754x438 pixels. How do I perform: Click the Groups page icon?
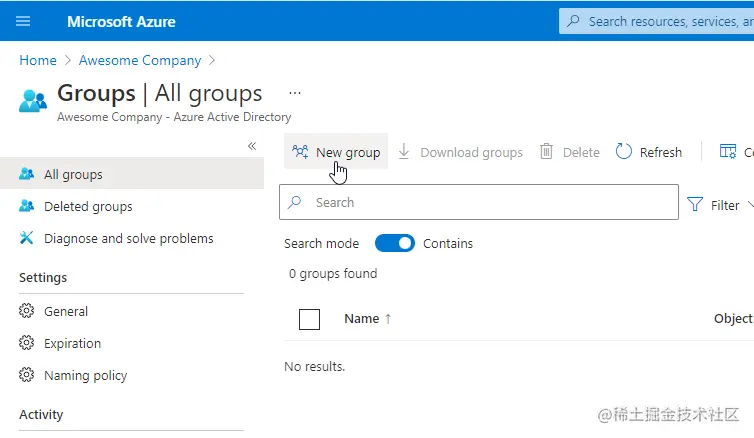pos(33,100)
